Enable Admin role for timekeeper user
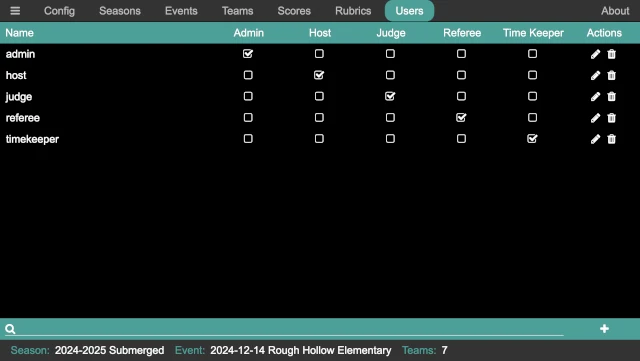Viewport: 640px width, 361px height. pyautogui.click(x=248, y=138)
